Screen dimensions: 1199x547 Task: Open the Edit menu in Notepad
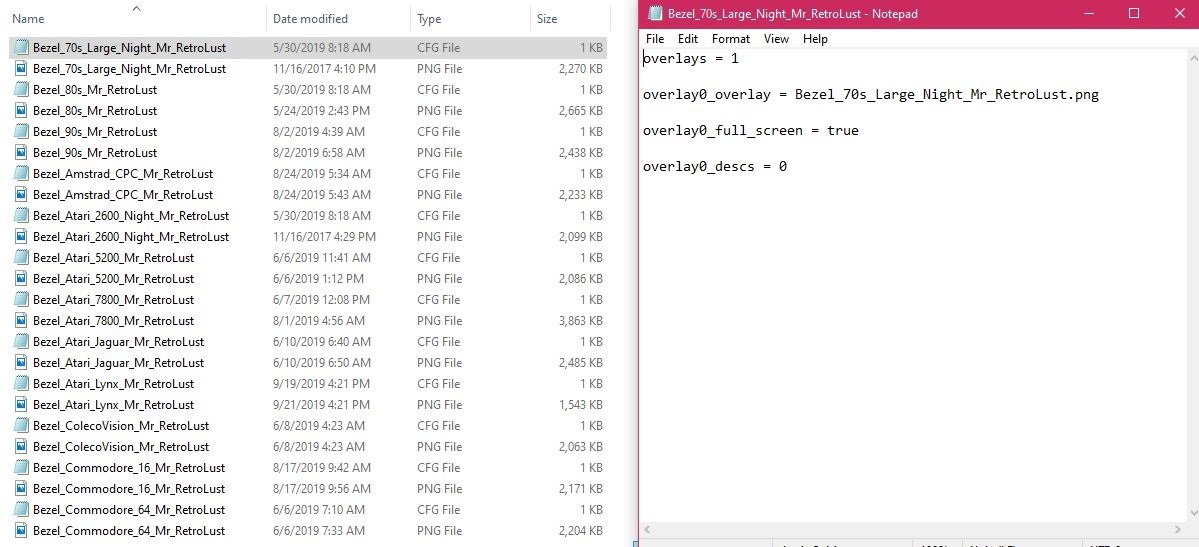[687, 39]
